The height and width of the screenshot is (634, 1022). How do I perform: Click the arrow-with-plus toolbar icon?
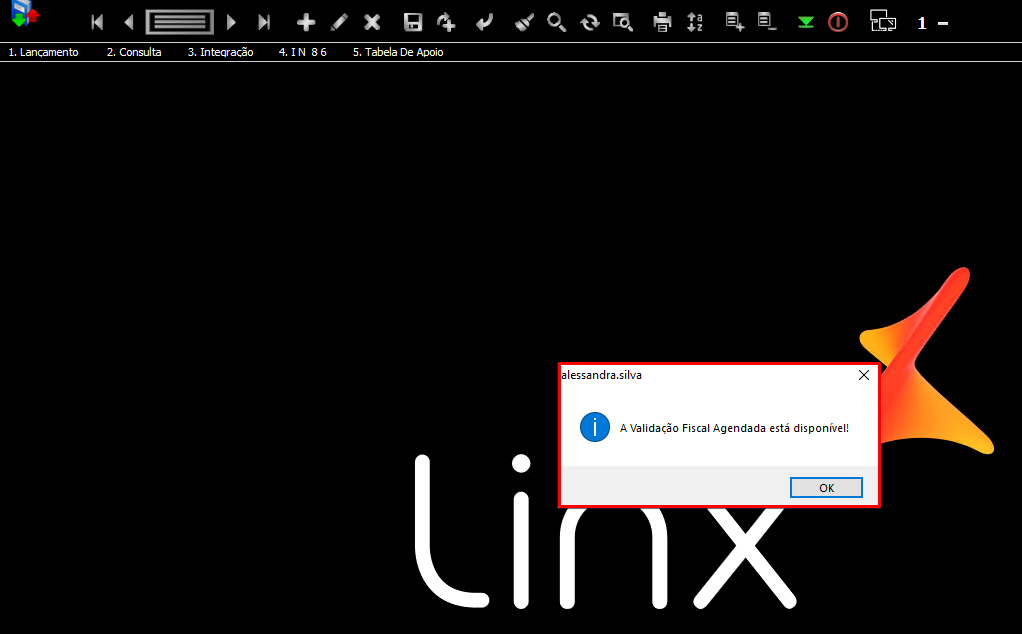[x=446, y=22]
